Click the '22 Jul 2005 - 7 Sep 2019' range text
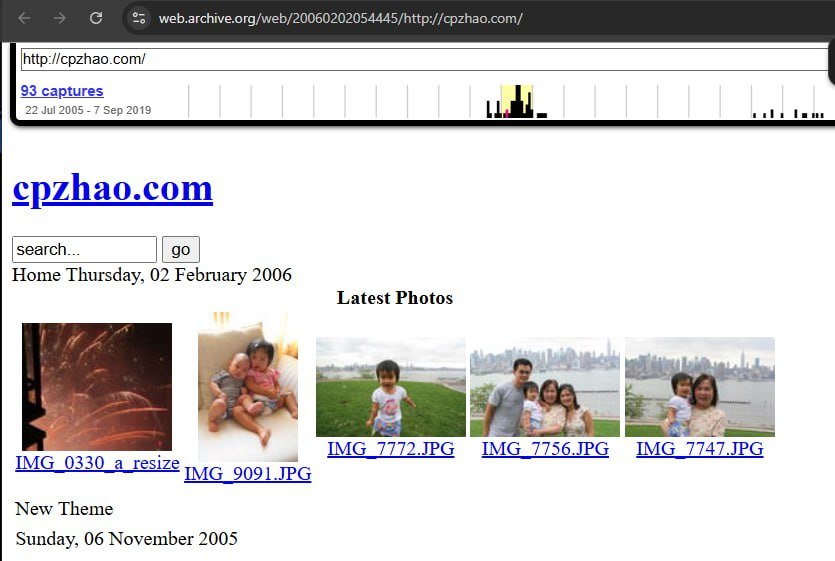This screenshot has height=561, width=835. coord(88,110)
